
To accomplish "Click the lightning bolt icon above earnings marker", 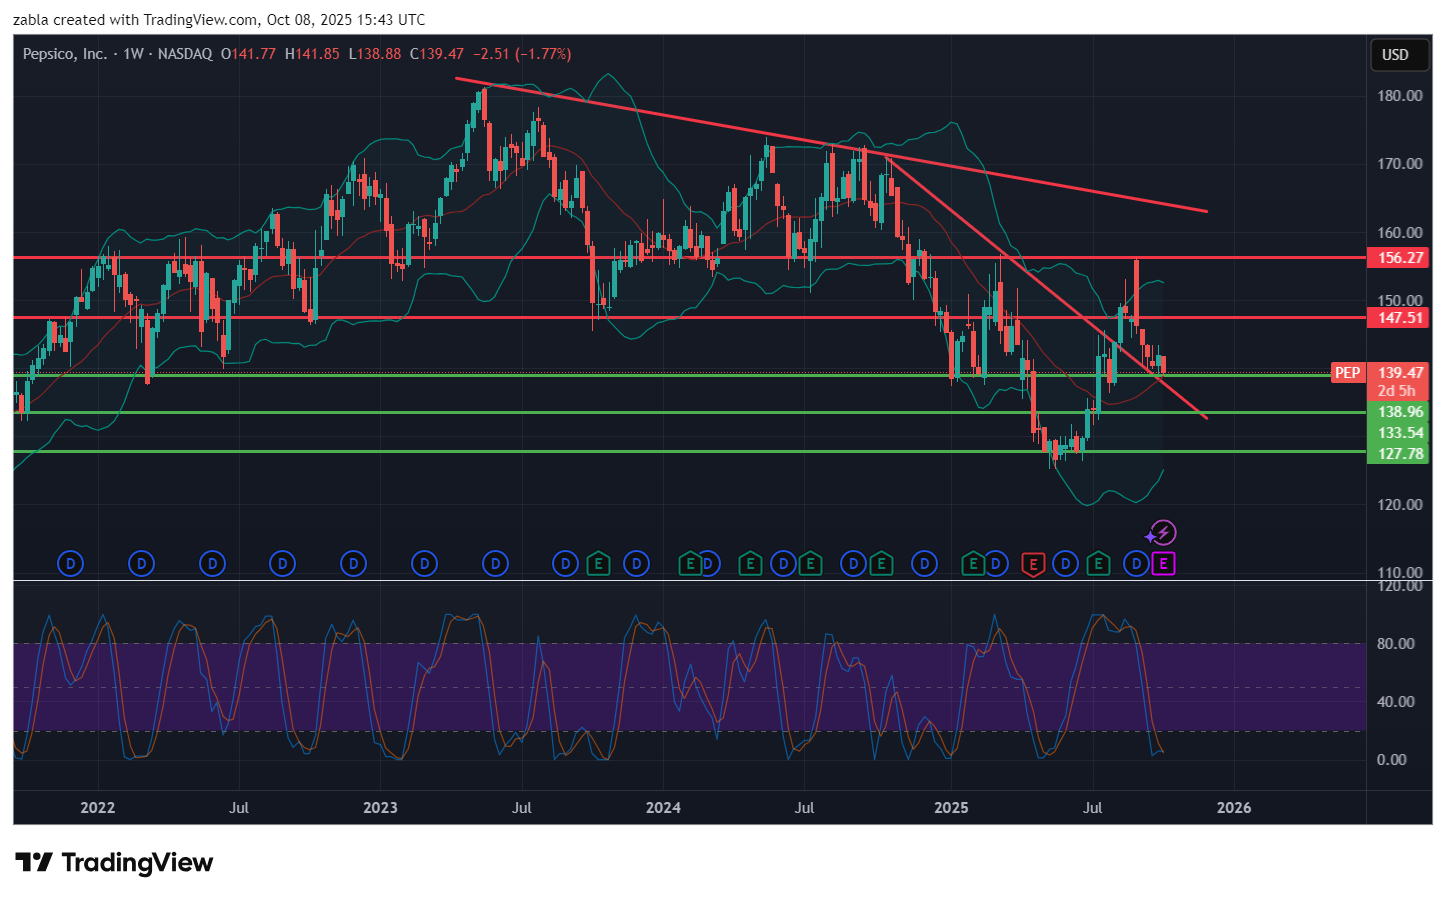I will [x=1163, y=533].
